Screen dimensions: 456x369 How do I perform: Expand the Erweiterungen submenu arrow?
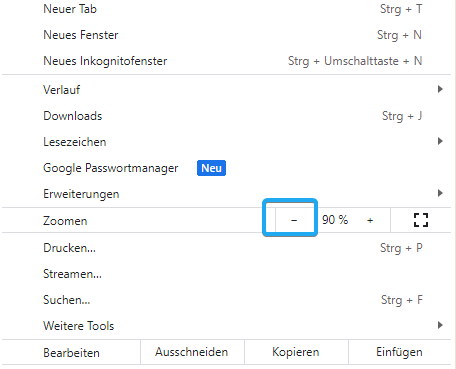tap(440, 193)
